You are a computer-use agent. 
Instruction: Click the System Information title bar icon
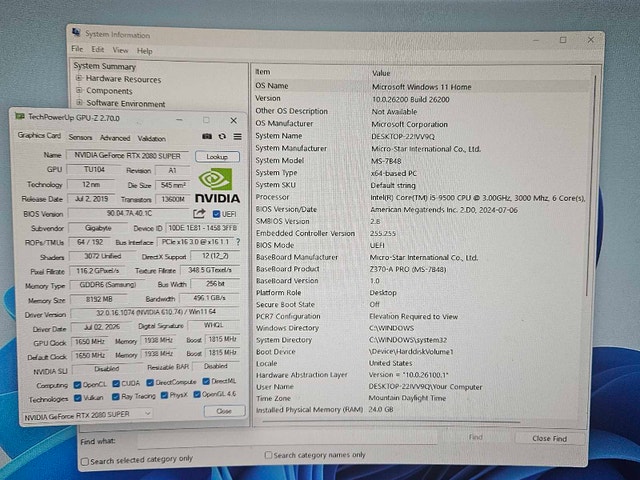pos(76,33)
